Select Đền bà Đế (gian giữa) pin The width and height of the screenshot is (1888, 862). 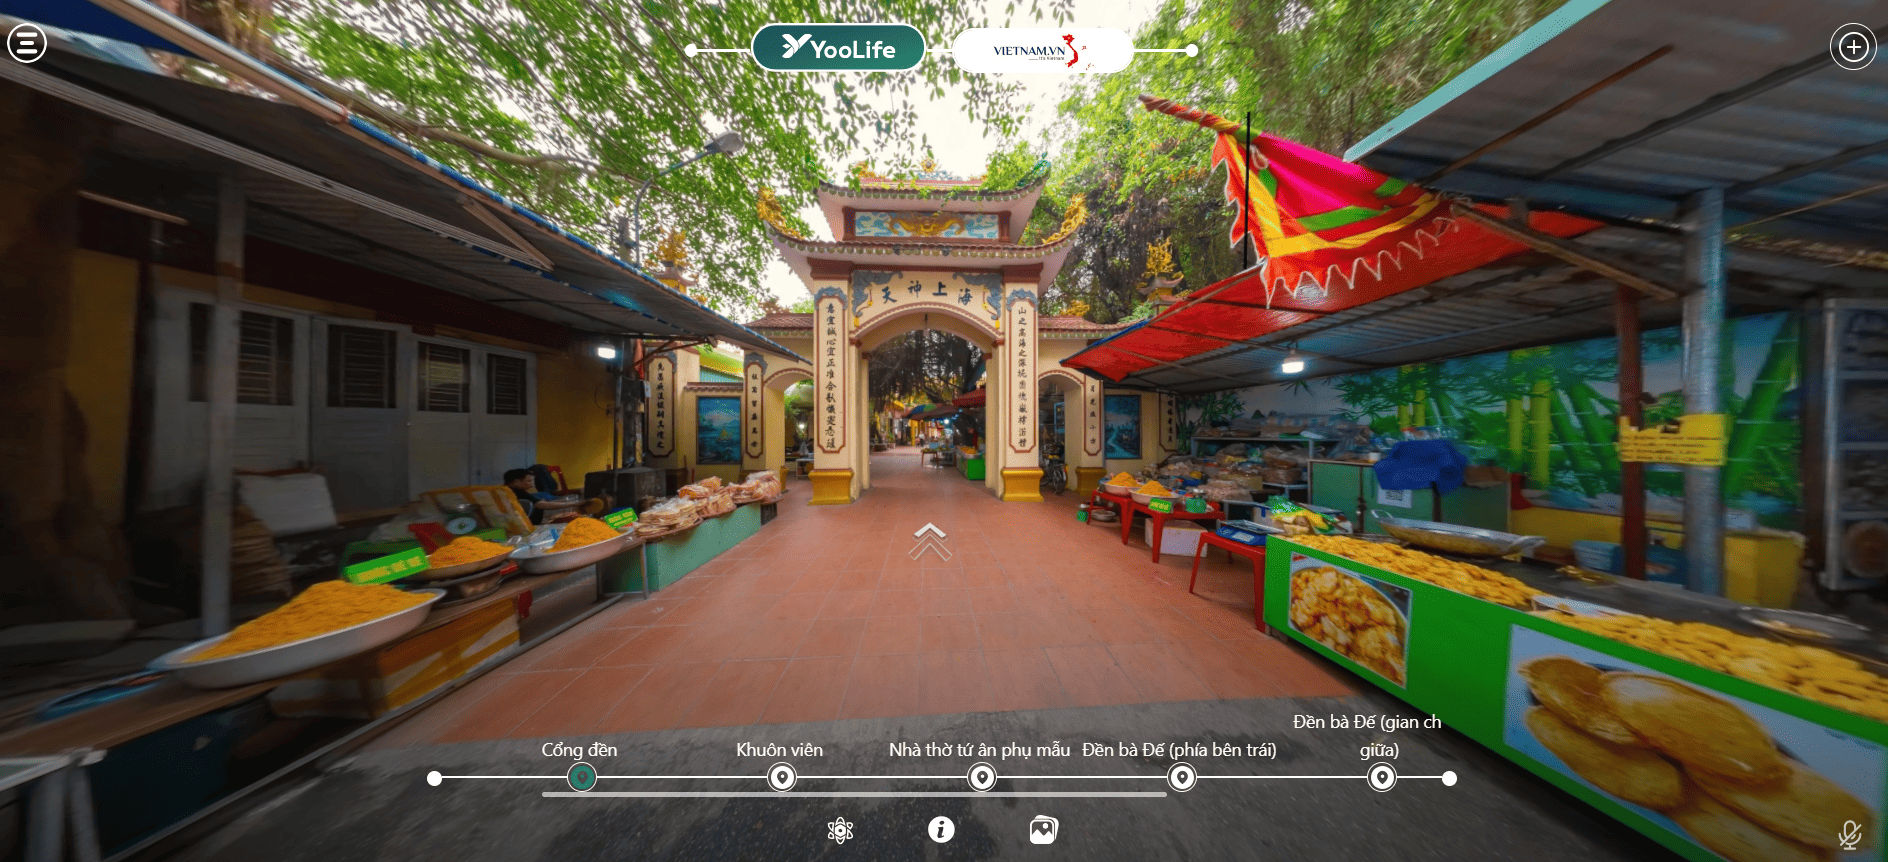[1381, 777]
